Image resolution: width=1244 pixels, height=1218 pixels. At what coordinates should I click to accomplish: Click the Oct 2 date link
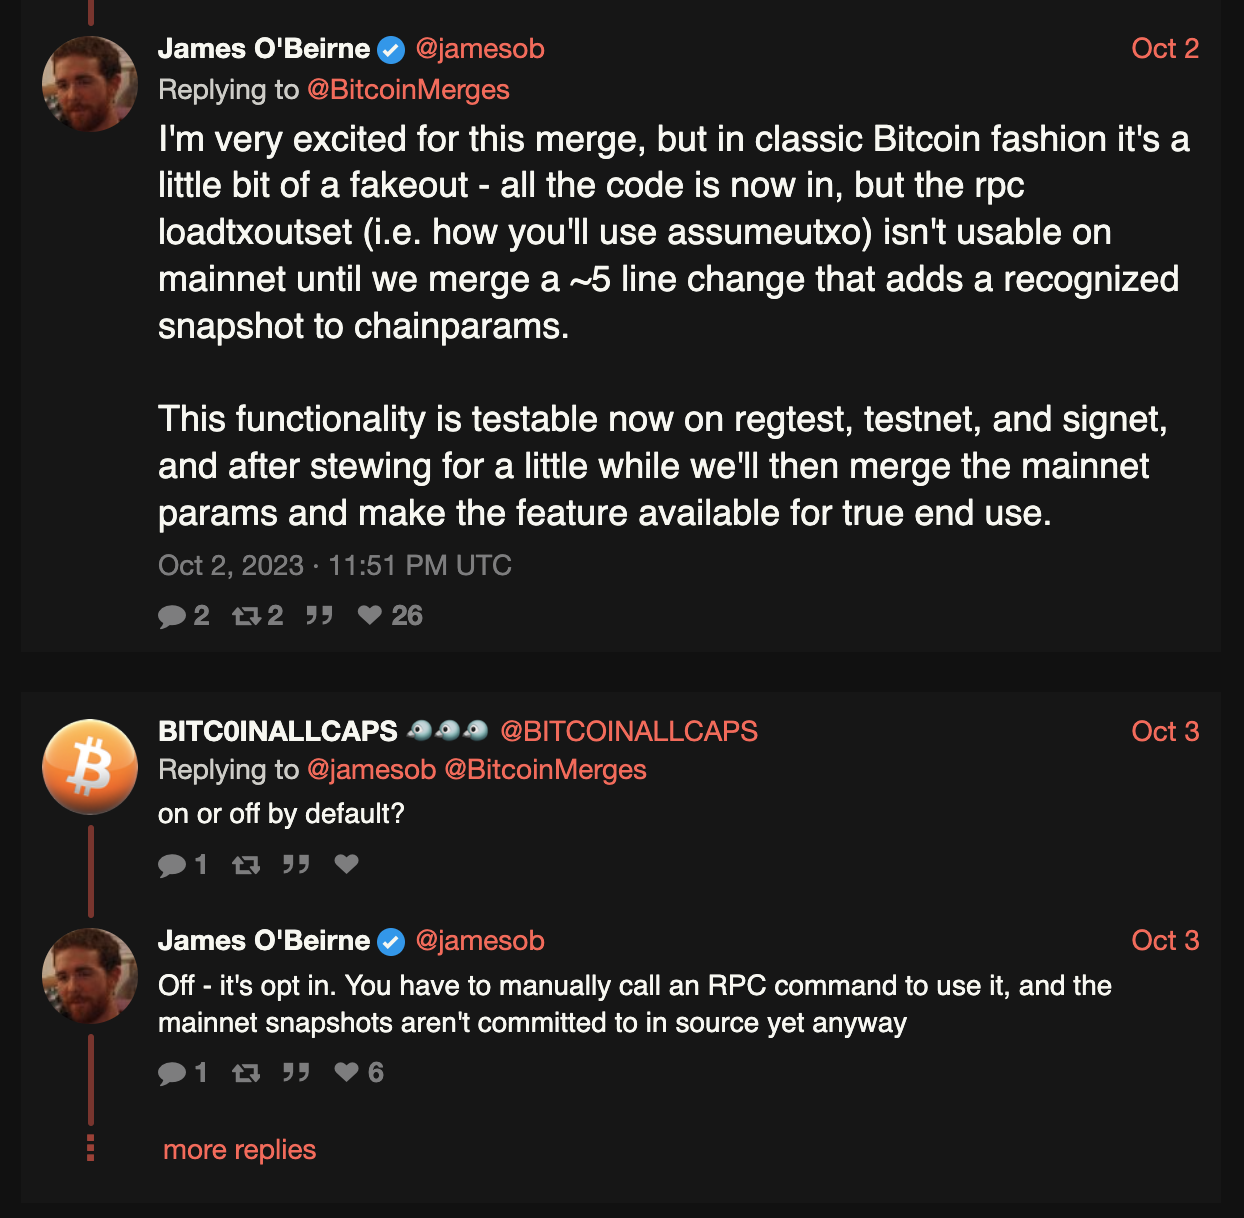point(1164,48)
